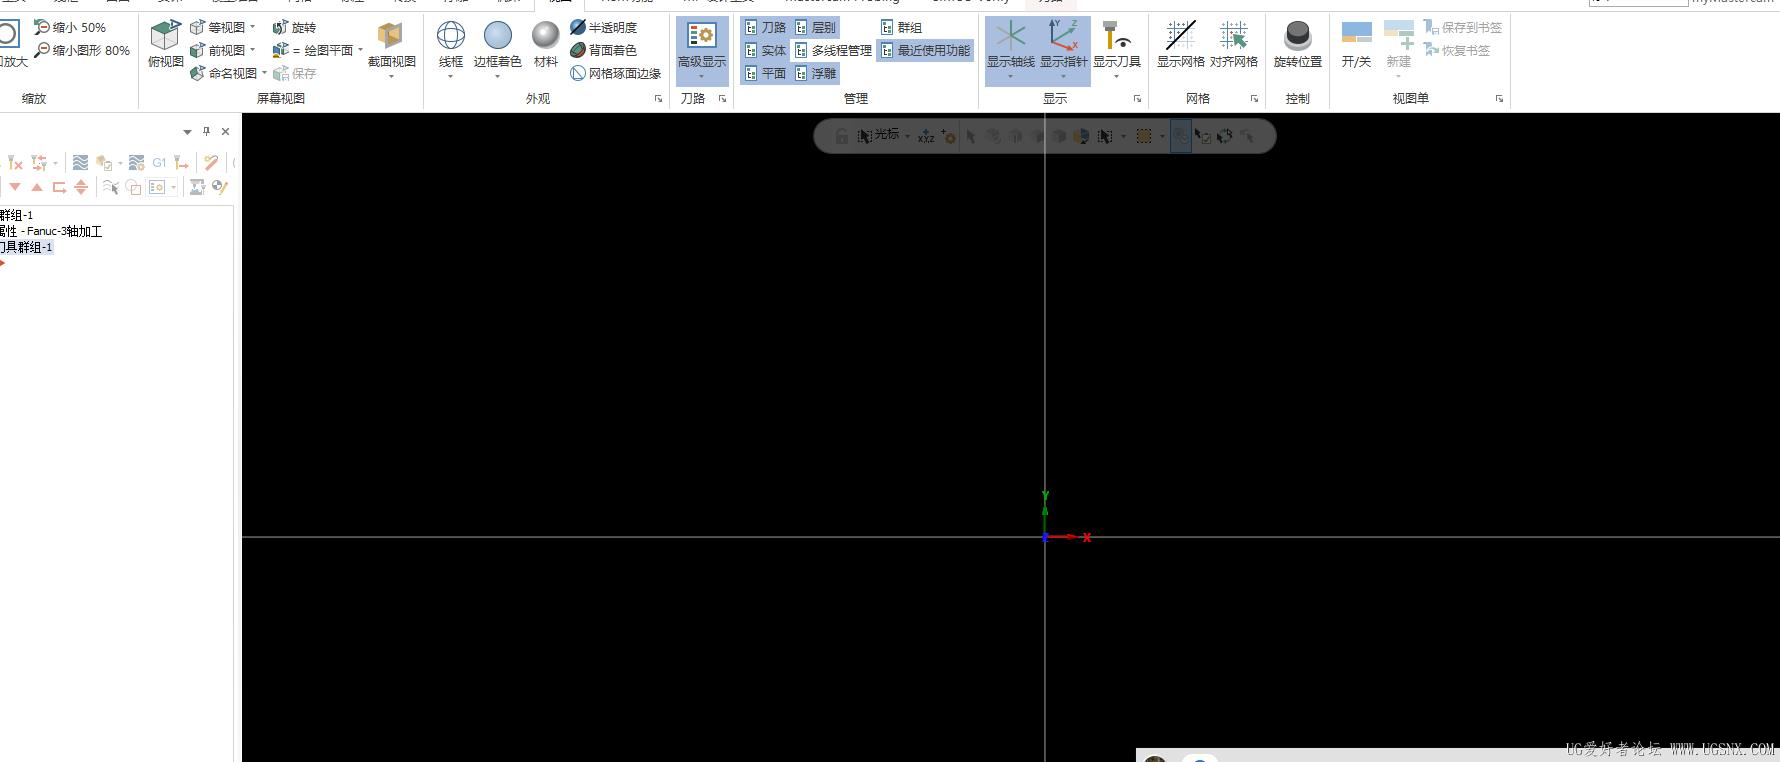Open the manager panel options dropdown arrow
Viewport: 1780px width, 762px height.
[187, 132]
